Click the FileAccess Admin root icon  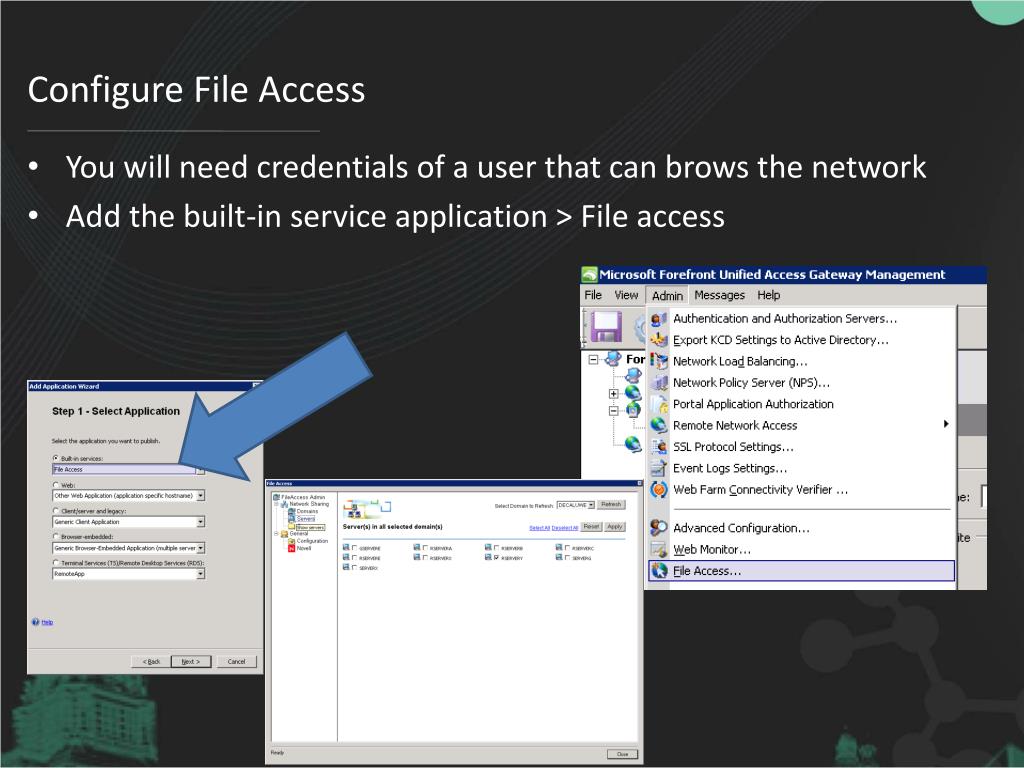(276, 497)
